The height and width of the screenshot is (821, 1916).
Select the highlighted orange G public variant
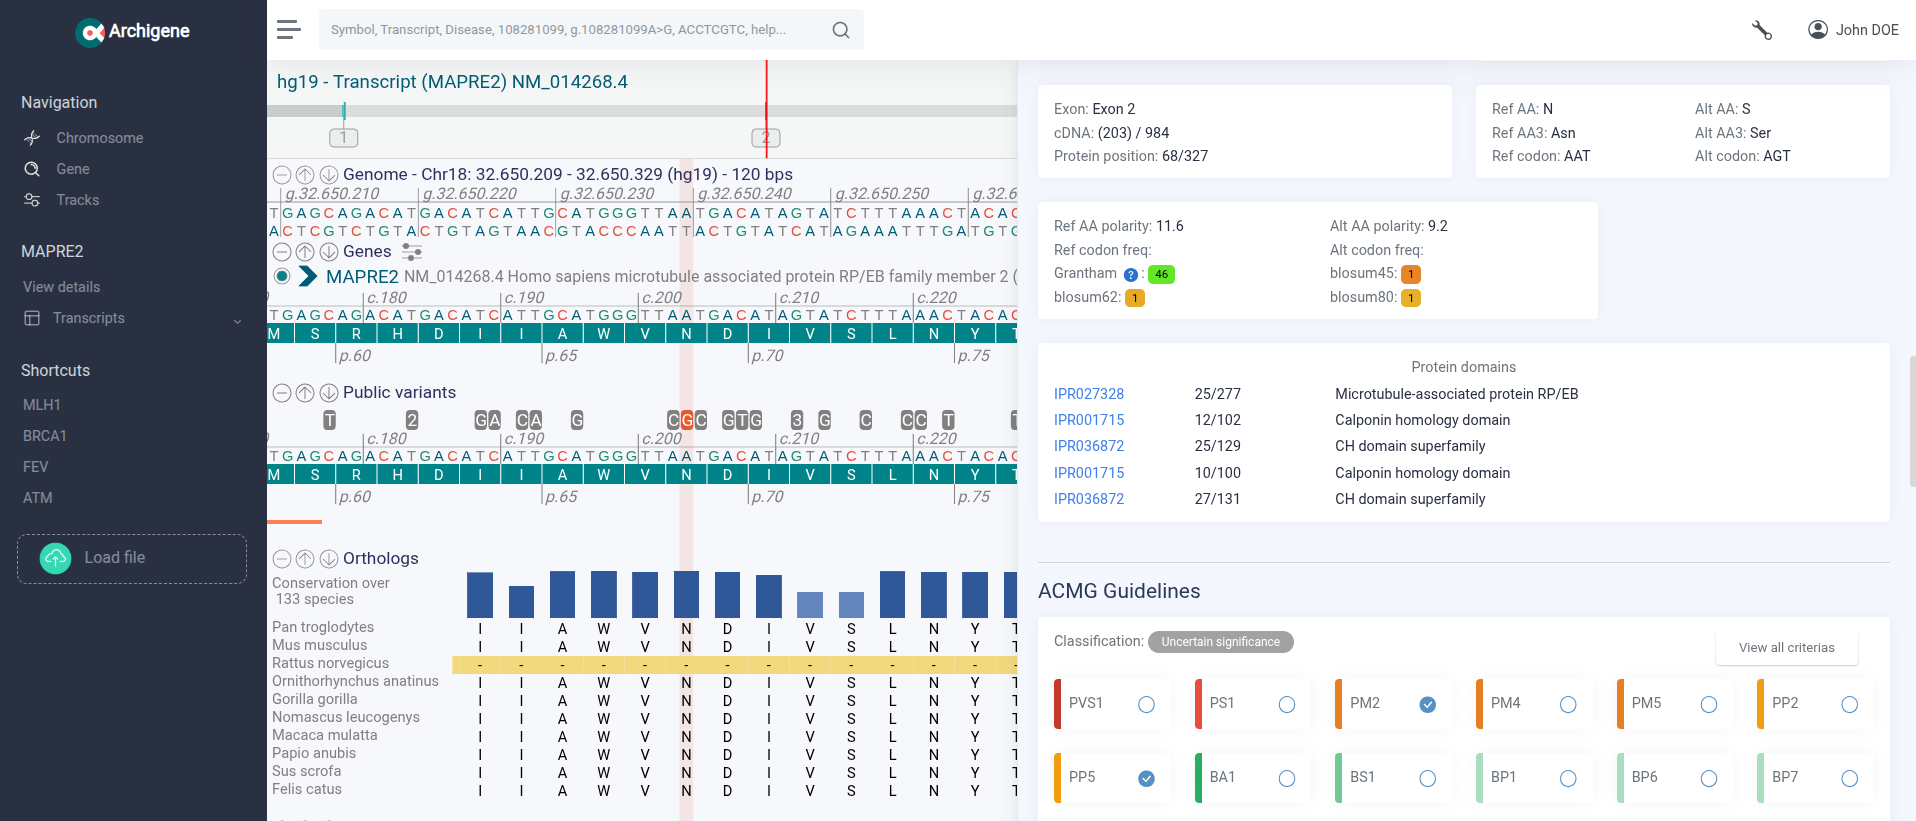pyautogui.click(x=687, y=421)
